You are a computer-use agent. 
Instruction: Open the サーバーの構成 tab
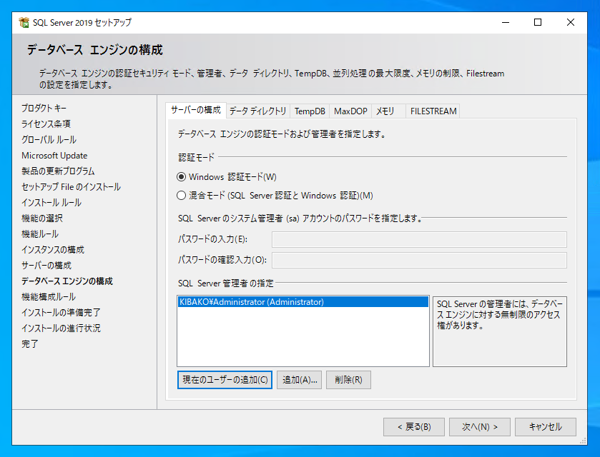click(196, 110)
